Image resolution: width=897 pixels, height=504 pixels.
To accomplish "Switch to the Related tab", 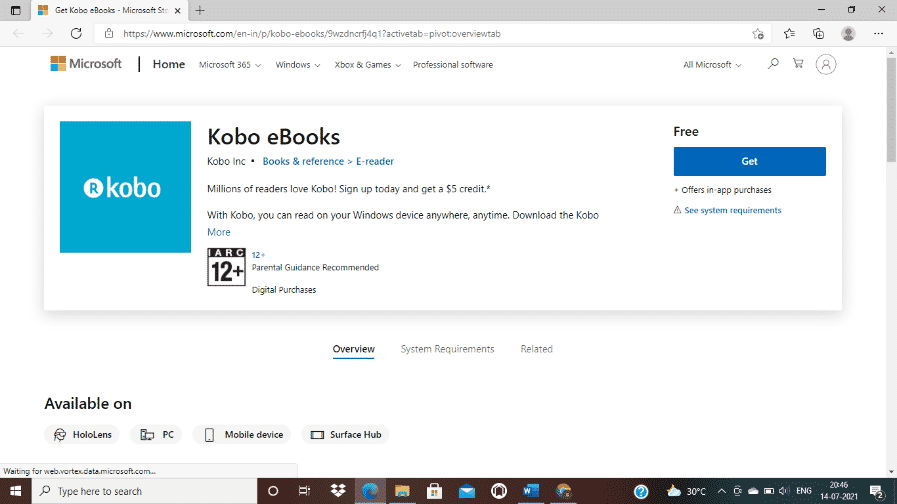I will pyautogui.click(x=537, y=349).
